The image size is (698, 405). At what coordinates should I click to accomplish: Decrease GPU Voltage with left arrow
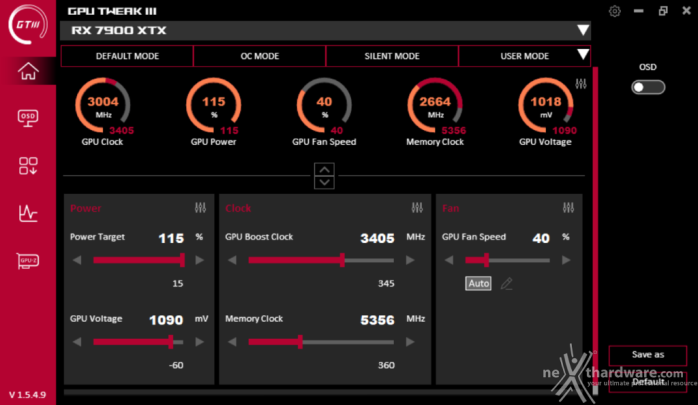point(77,342)
